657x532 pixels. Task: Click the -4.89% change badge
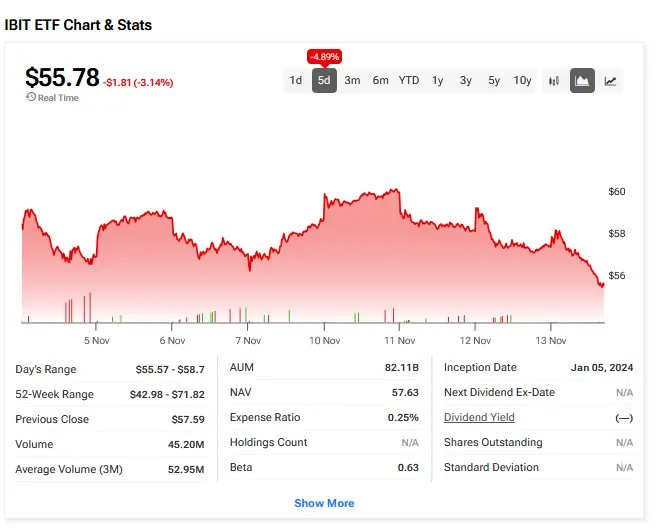(324, 56)
